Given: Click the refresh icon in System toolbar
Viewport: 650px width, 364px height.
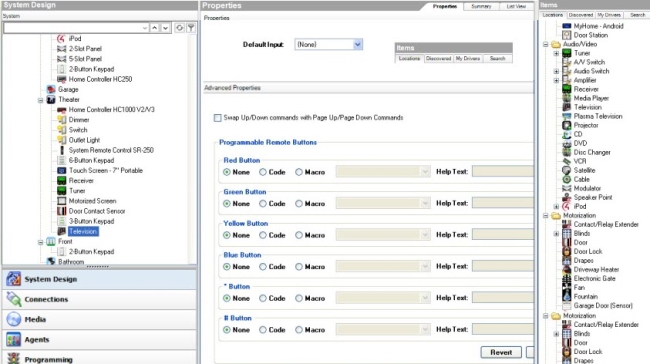Looking at the screenshot, I should click(x=179, y=28).
